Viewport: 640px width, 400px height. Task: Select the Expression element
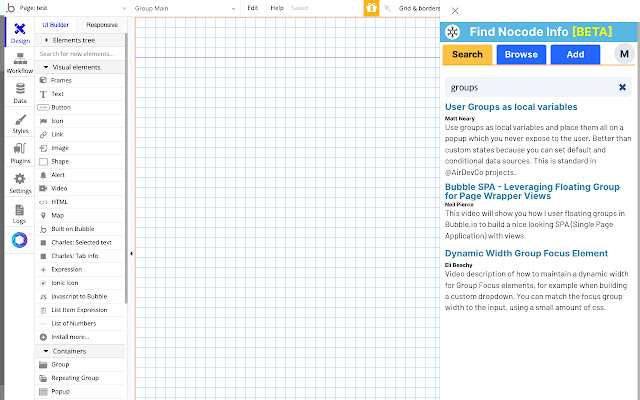click(80, 269)
